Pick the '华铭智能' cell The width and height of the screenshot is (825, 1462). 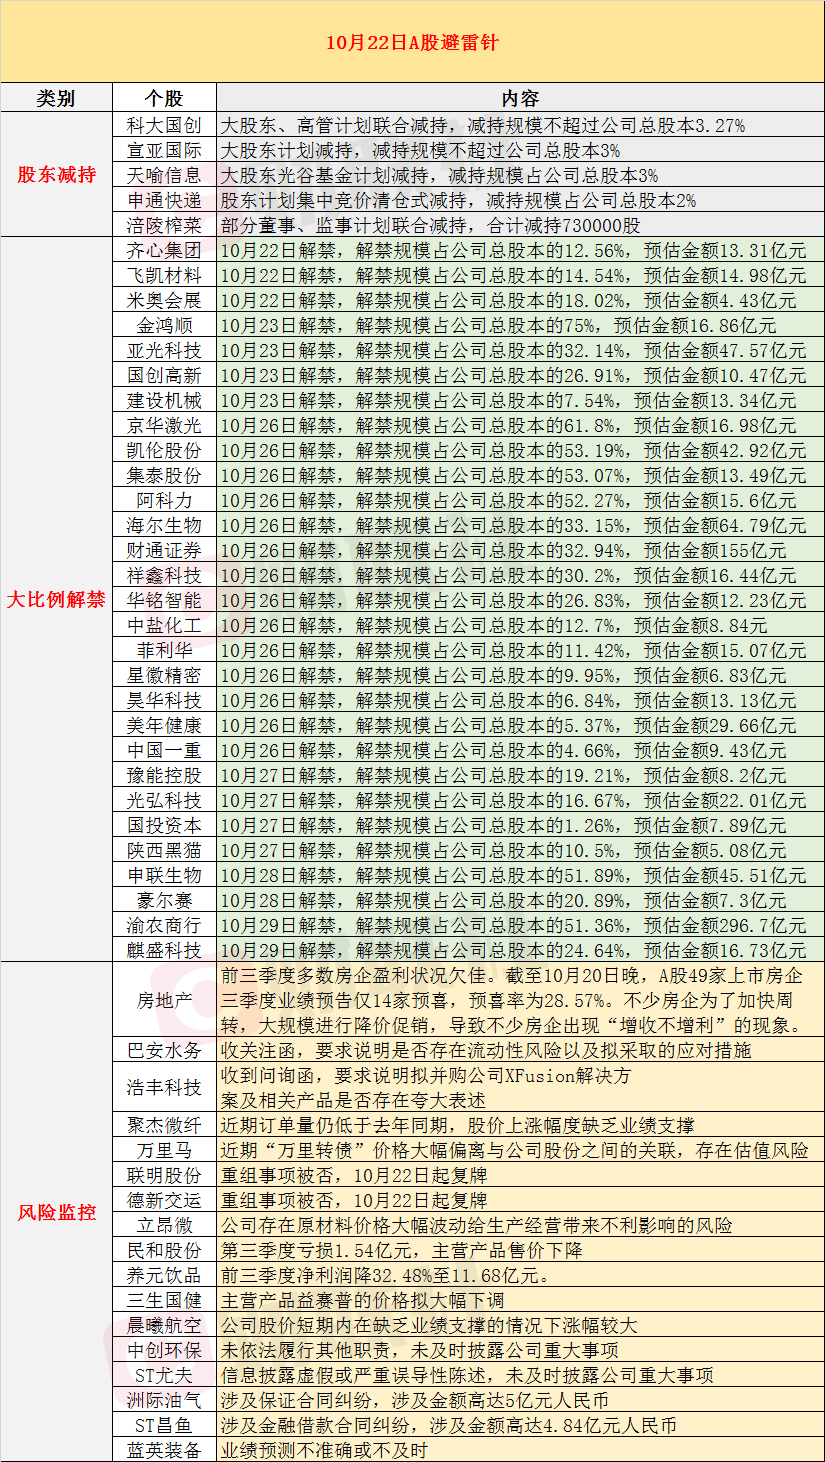164,600
